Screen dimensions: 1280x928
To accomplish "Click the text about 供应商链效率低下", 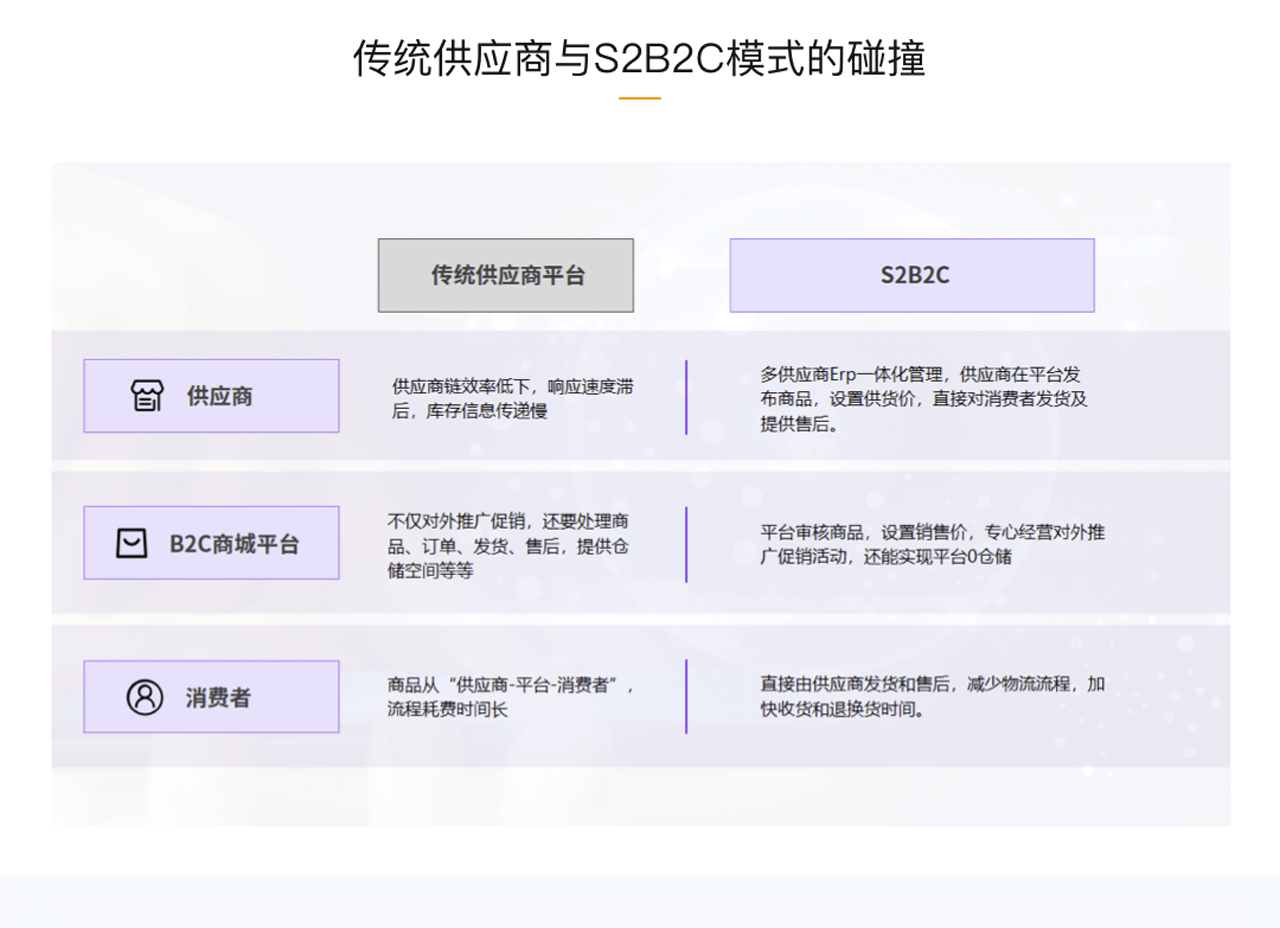I will pyautogui.click(x=512, y=398).
